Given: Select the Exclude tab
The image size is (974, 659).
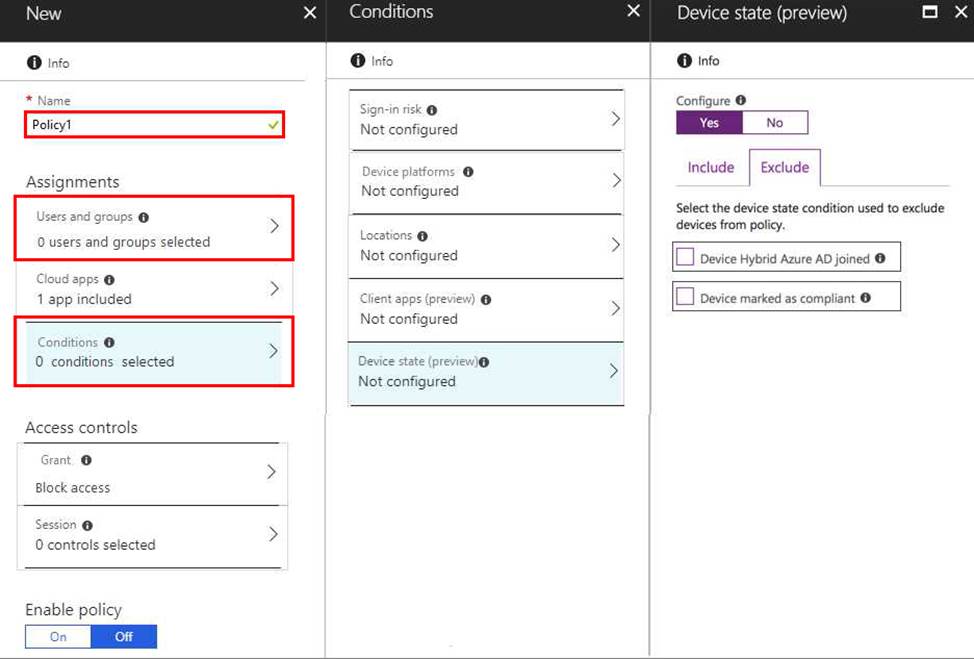Looking at the screenshot, I should pos(785,168).
